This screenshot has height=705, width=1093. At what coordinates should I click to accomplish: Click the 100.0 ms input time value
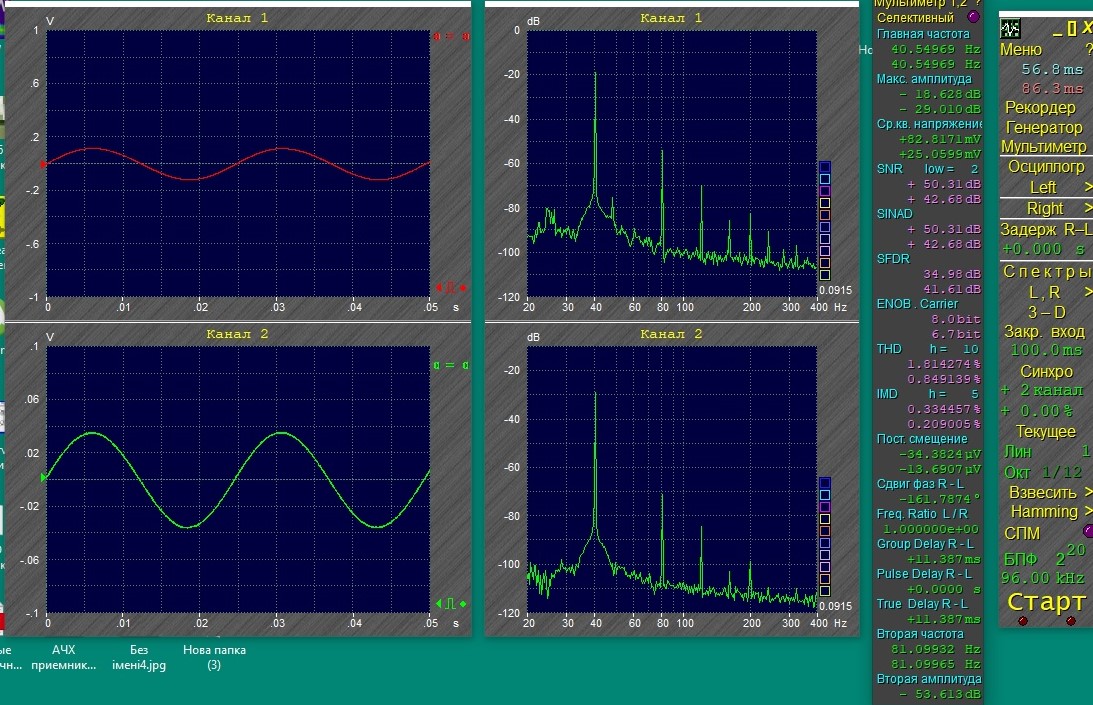tap(1046, 350)
